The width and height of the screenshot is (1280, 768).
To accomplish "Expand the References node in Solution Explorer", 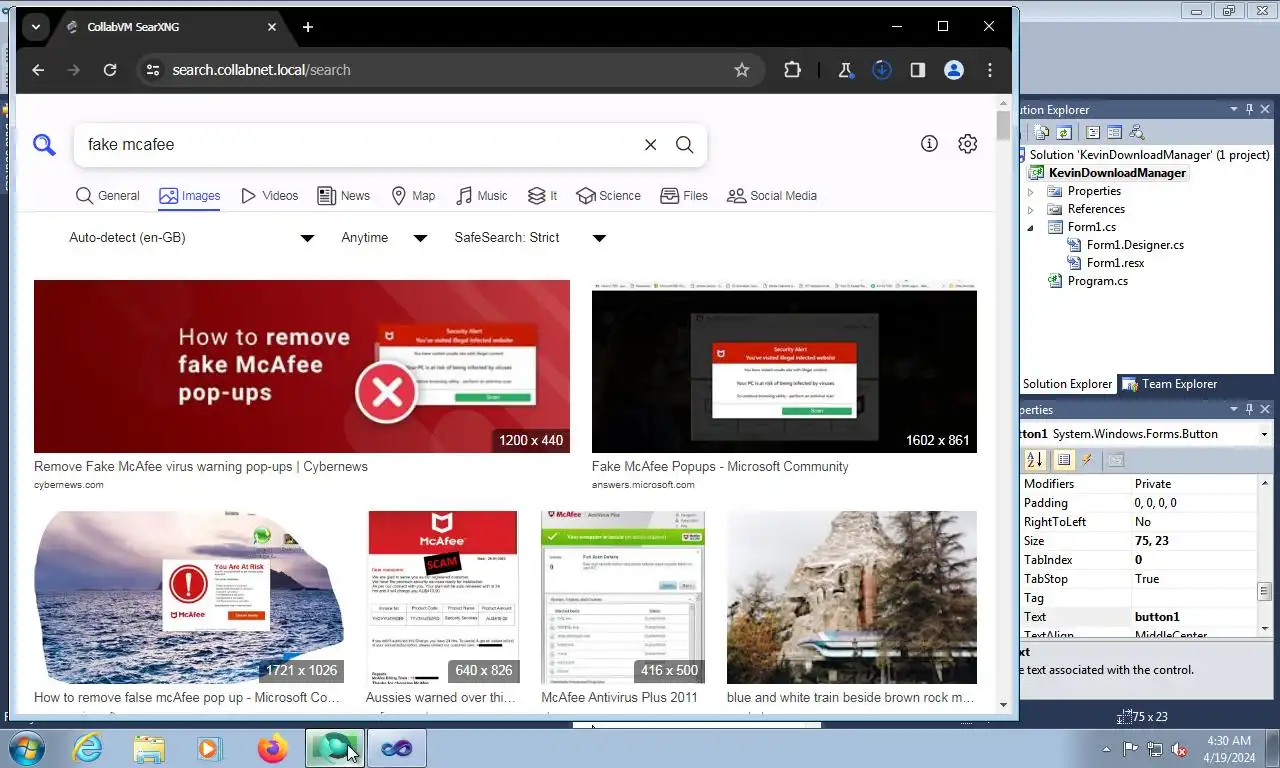I will tap(1031, 209).
